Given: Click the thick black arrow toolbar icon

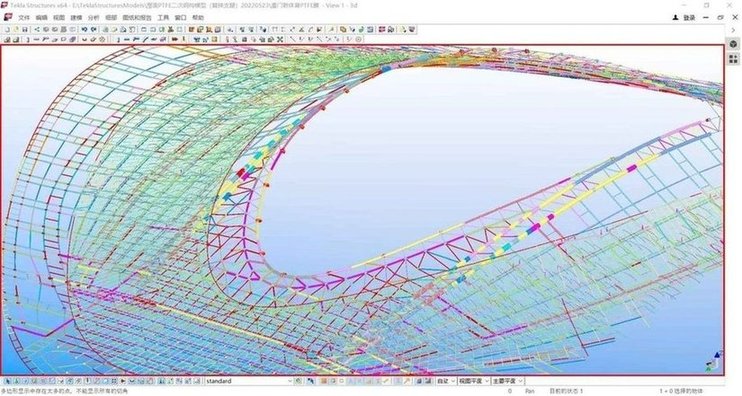Looking at the screenshot, I should point(175,40).
